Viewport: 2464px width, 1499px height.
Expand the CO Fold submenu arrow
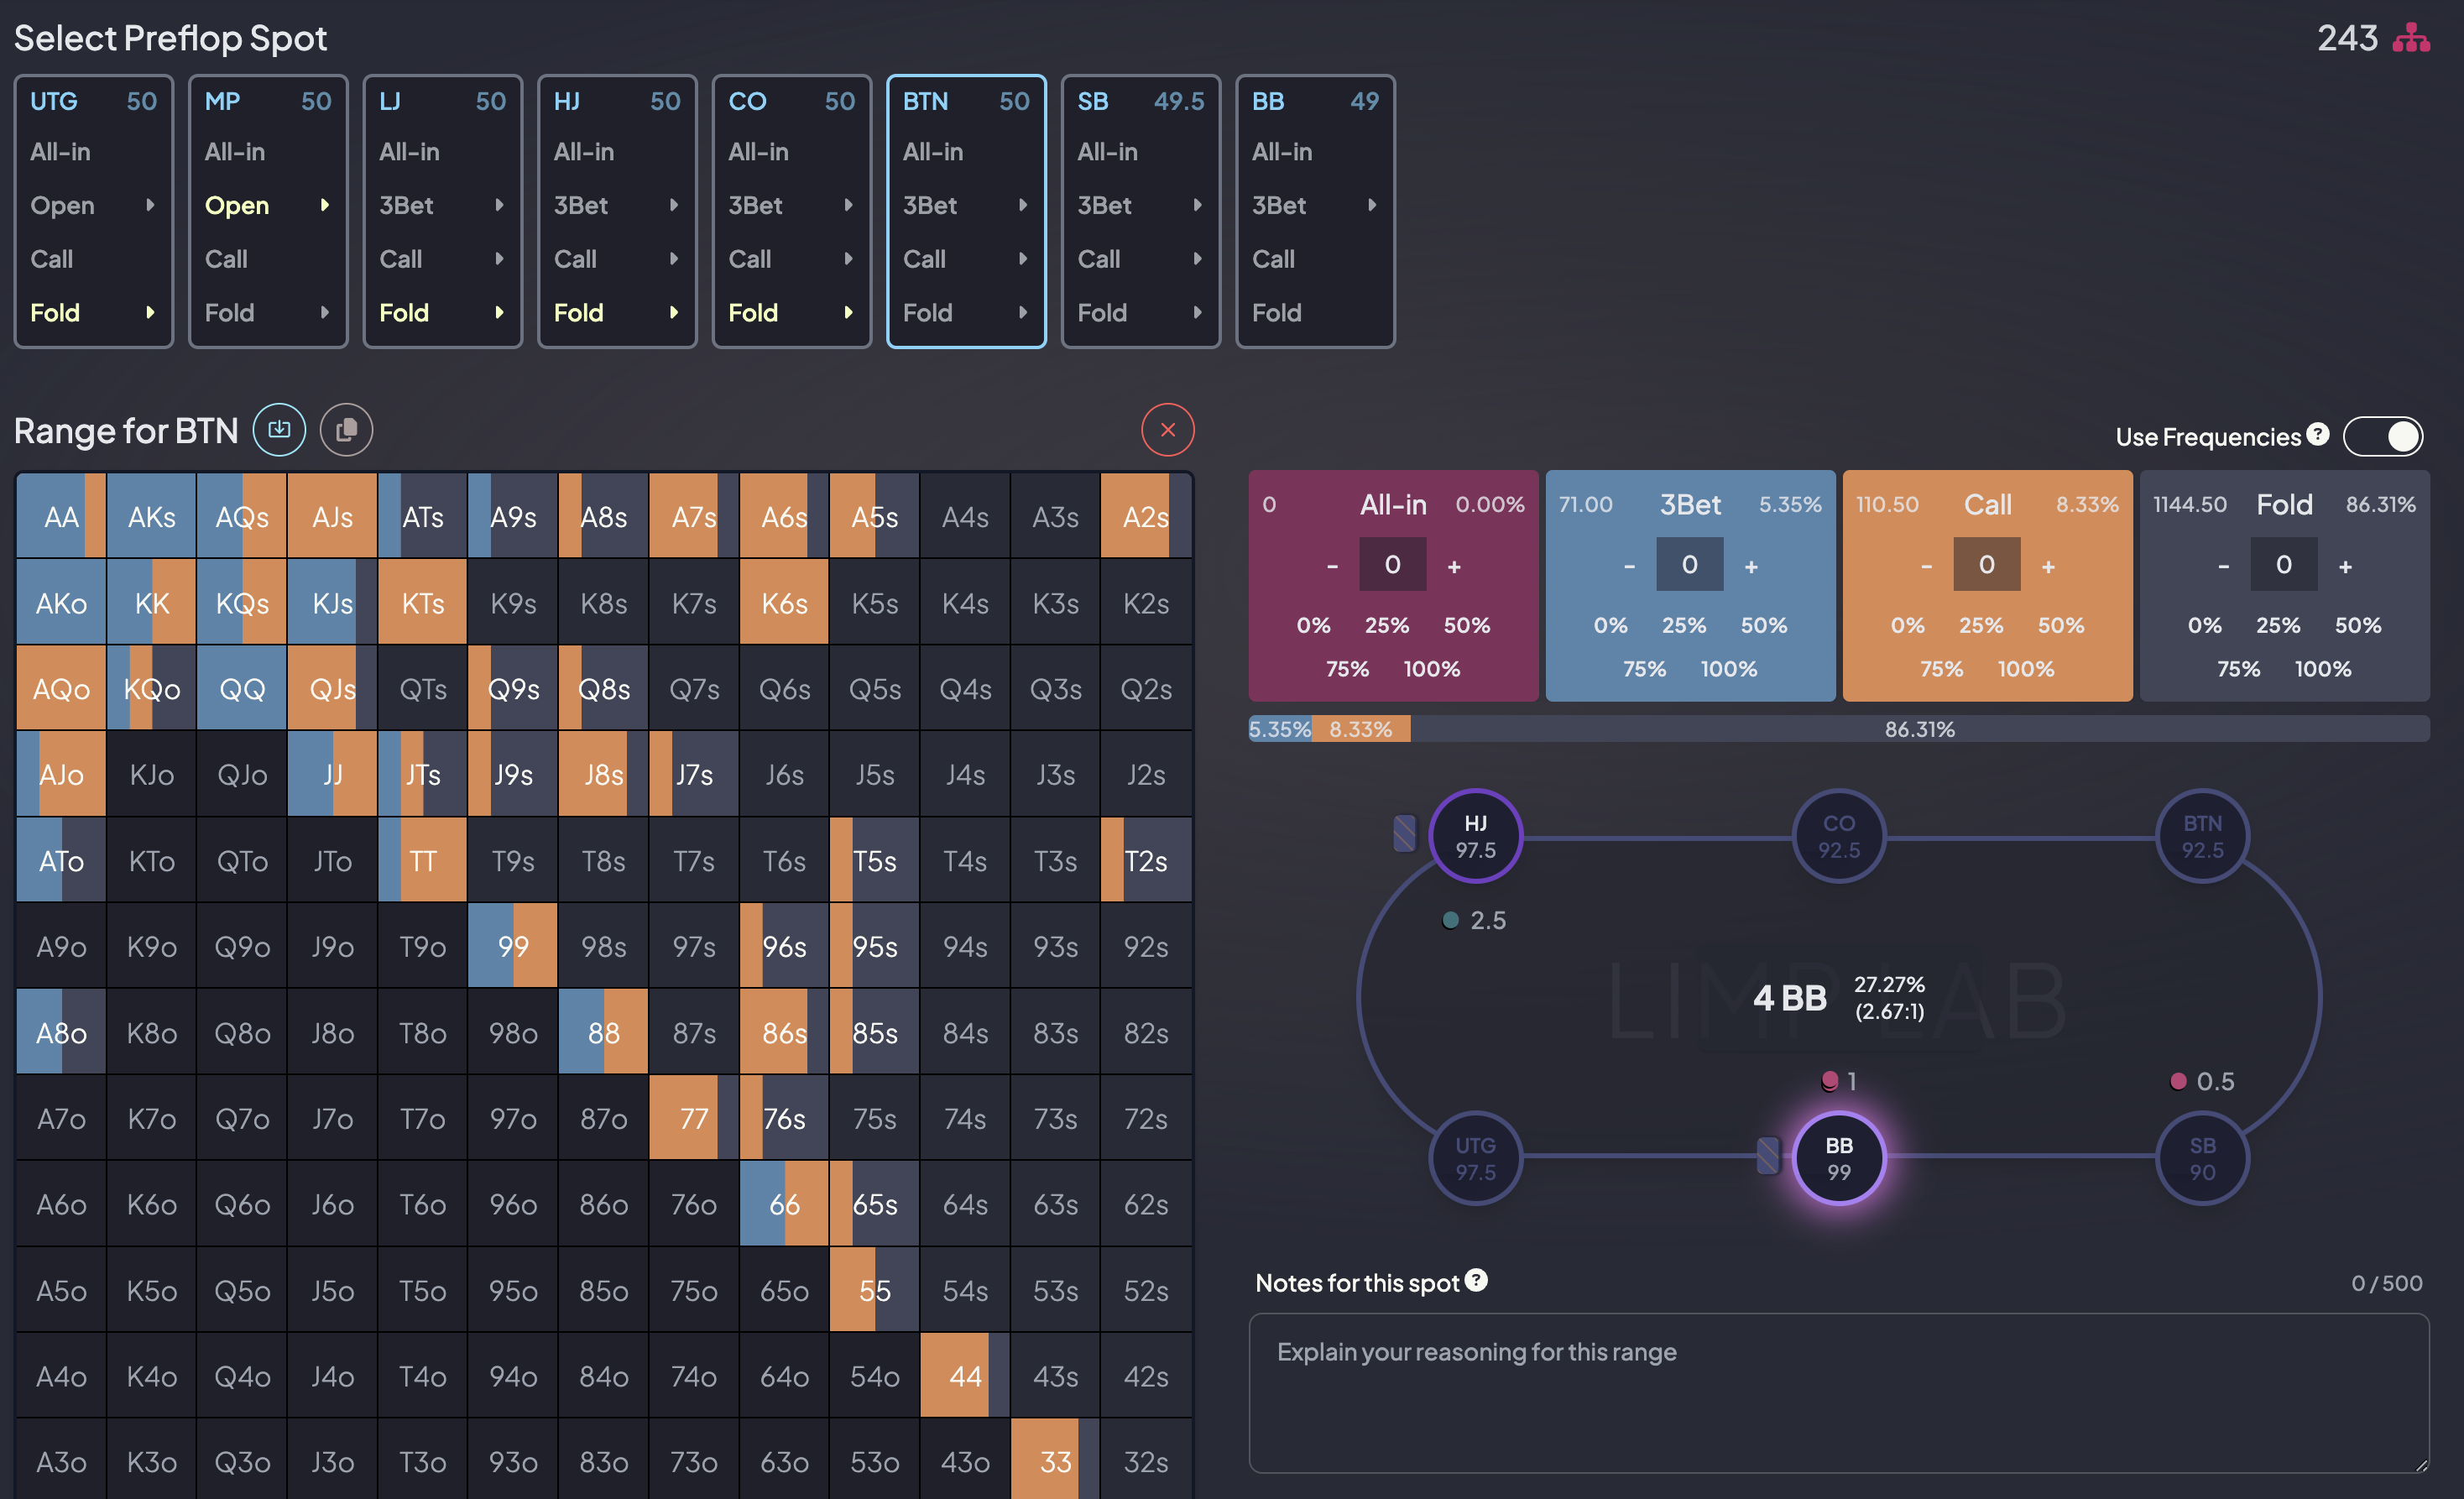(848, 312)
